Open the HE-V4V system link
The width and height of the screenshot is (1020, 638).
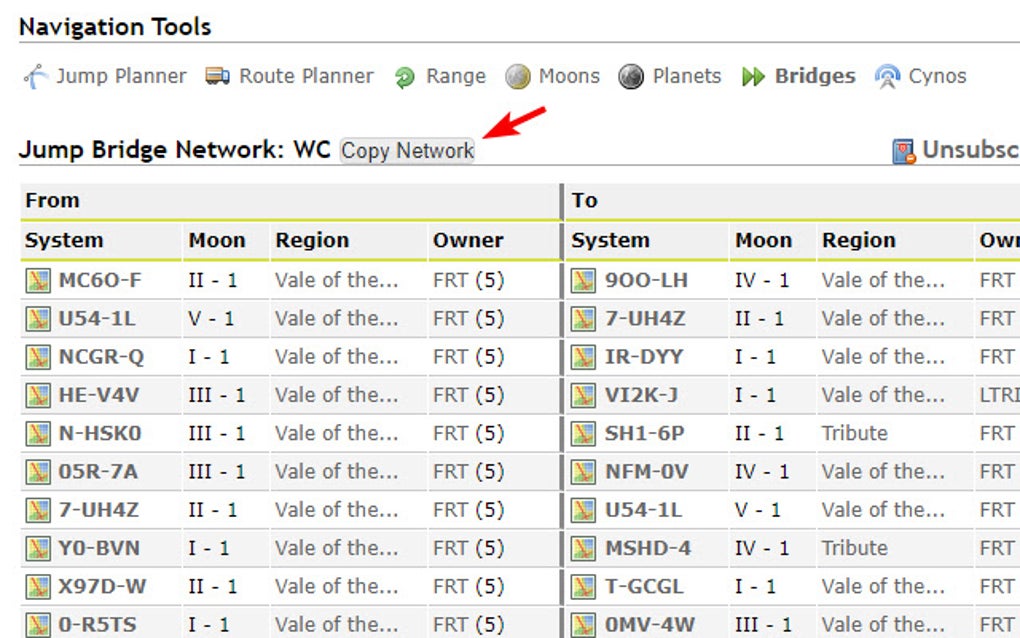99,395
